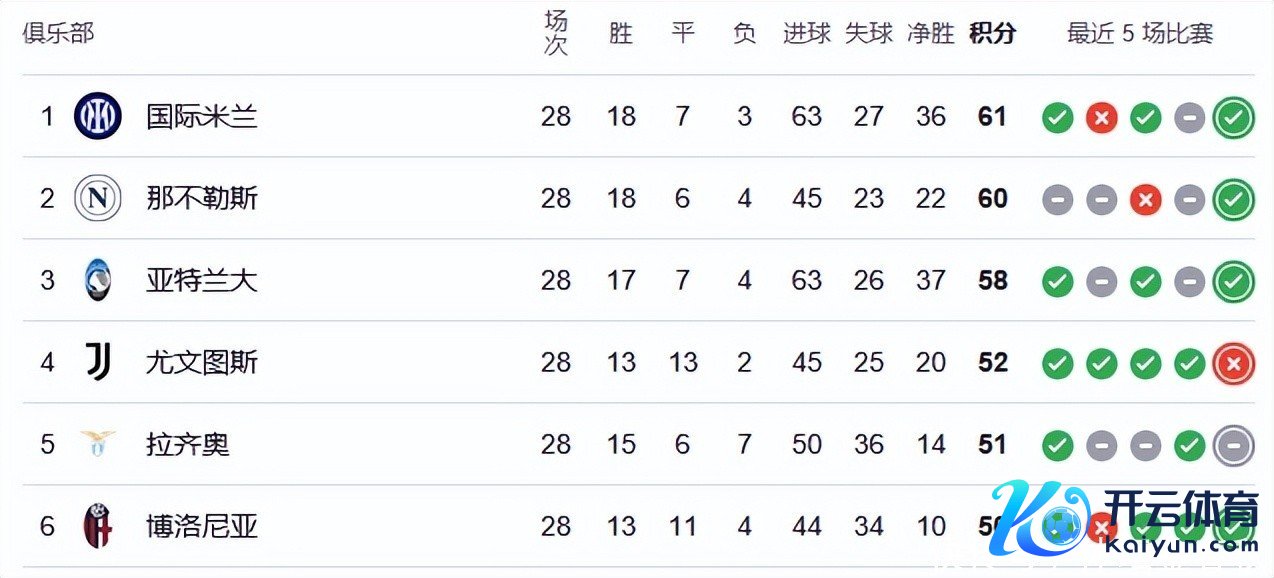Viewport: 1274px width, 578px height.
Task: Click the 俱乐部 column header
Action: pyautogui.click(x=58, y=33)
